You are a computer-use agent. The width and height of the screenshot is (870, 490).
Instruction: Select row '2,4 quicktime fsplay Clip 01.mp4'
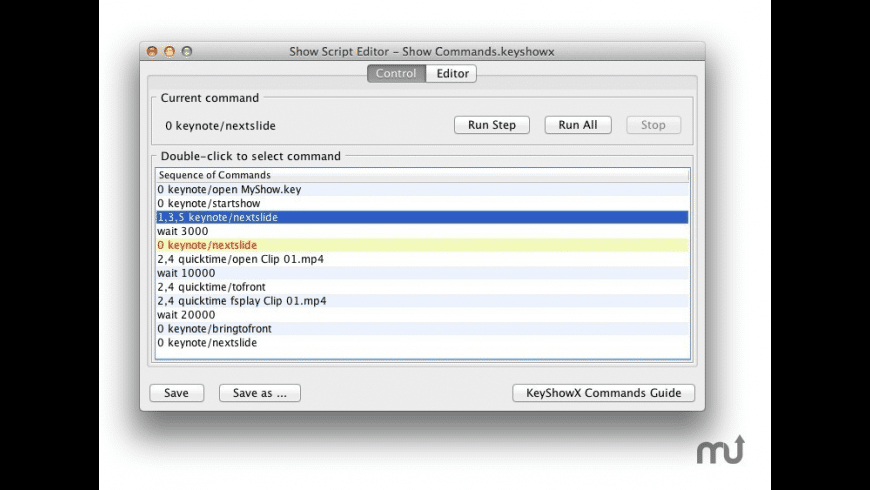pyautogui.click(x=422, y=300)
